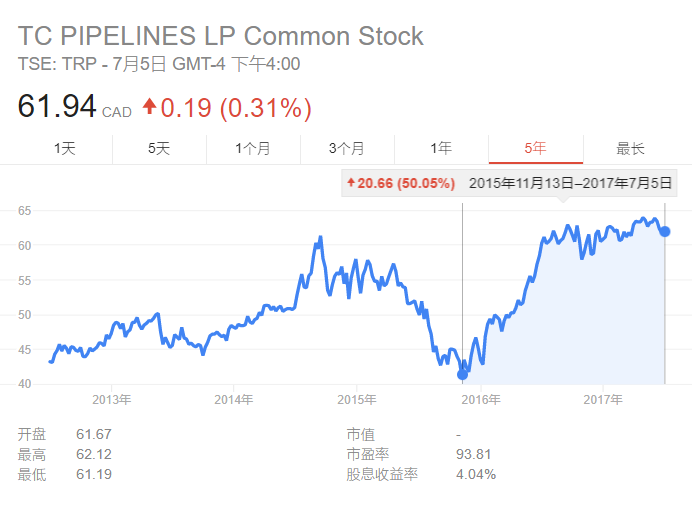The image size is (692, 509).
Task: Select the active 5年 tab
Action: click(x=535, y=149)
